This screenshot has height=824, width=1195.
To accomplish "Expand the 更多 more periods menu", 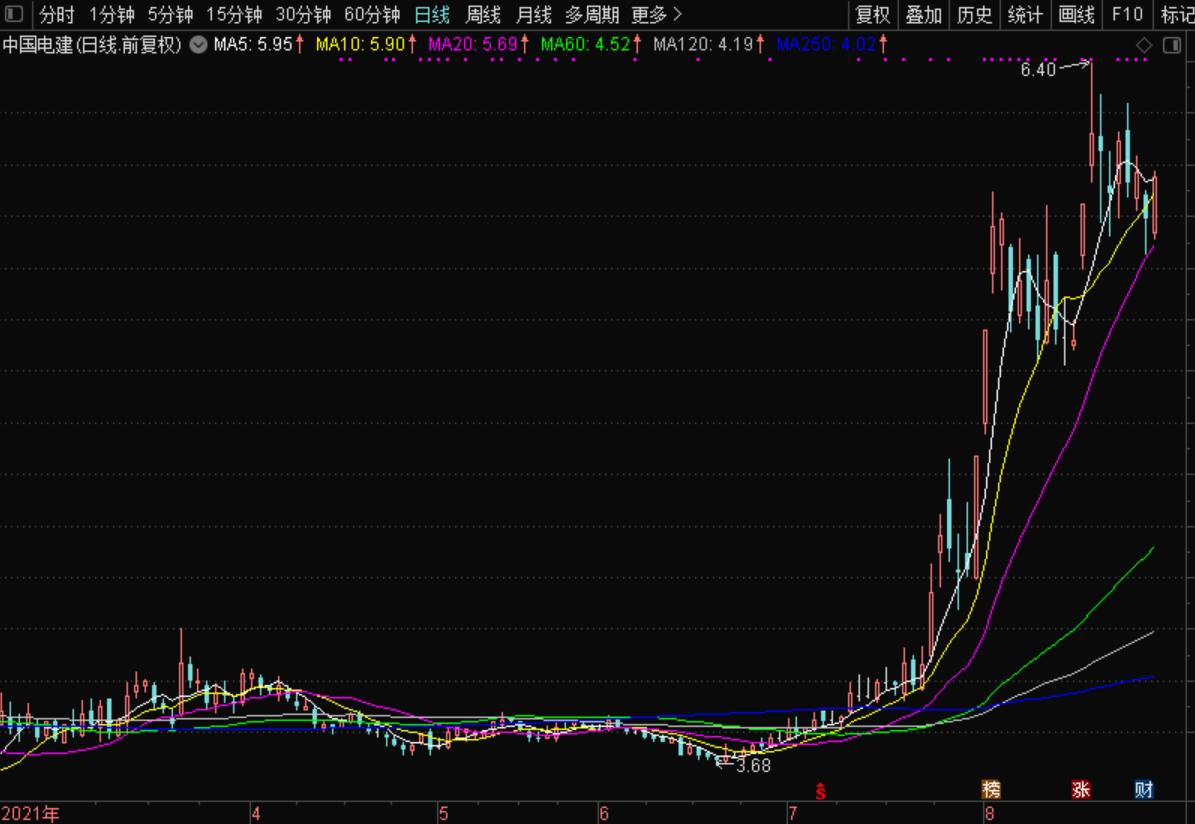I will 656,14.
